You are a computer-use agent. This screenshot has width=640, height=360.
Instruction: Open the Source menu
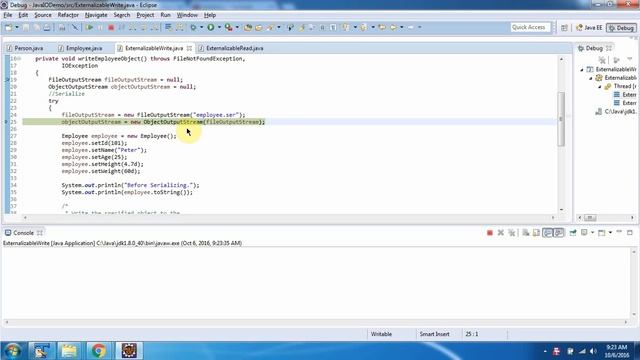(x=43, y=15)
